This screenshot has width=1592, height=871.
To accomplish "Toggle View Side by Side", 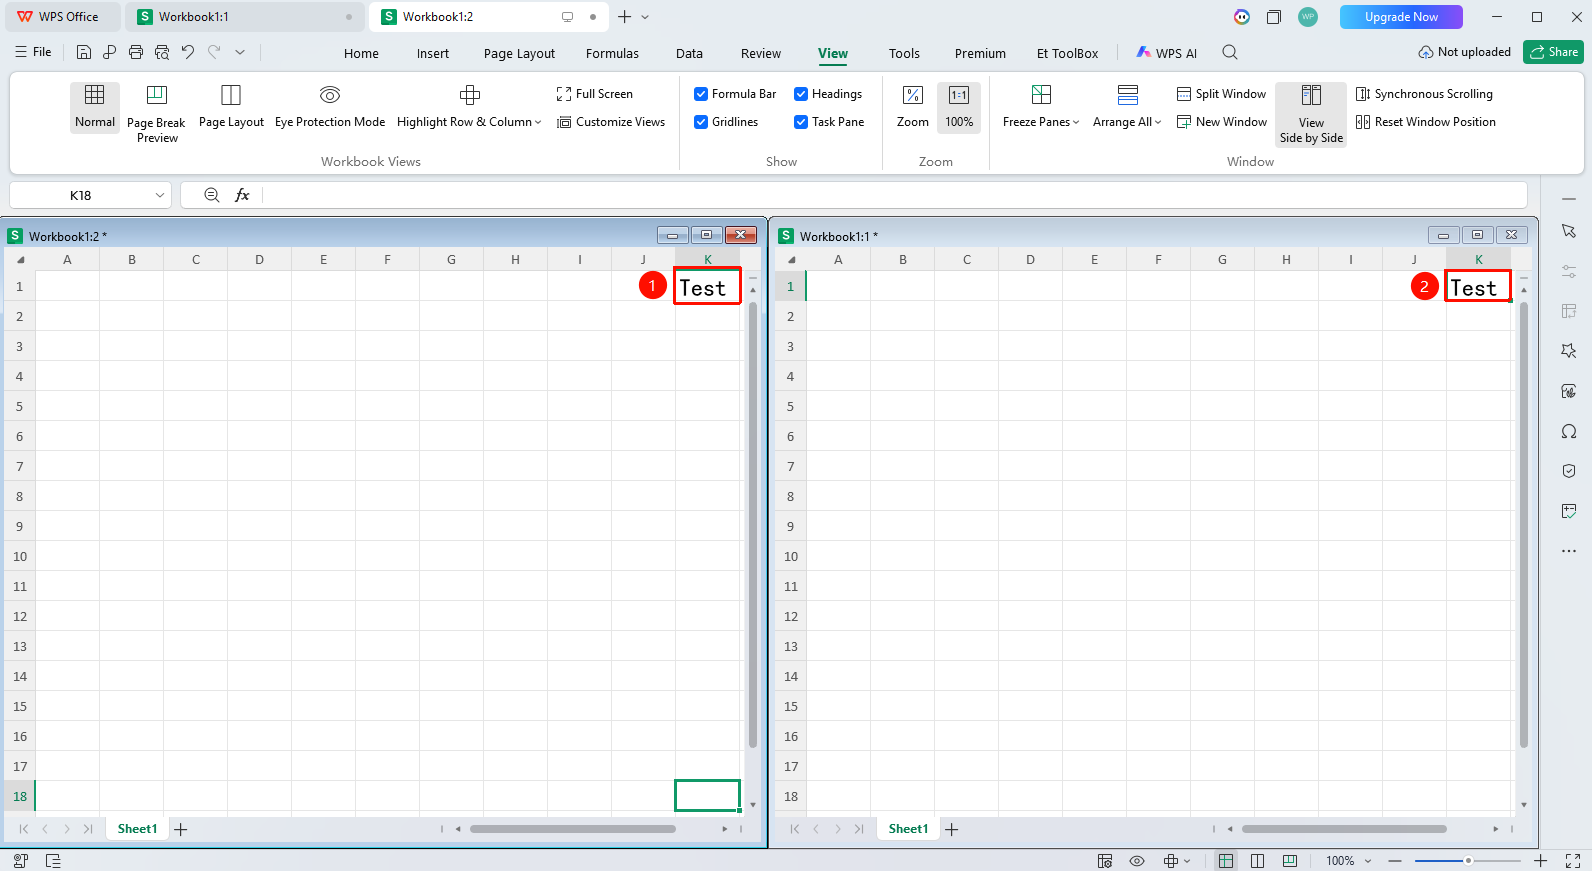I will pyautogui.click(x=1311, y=114).
